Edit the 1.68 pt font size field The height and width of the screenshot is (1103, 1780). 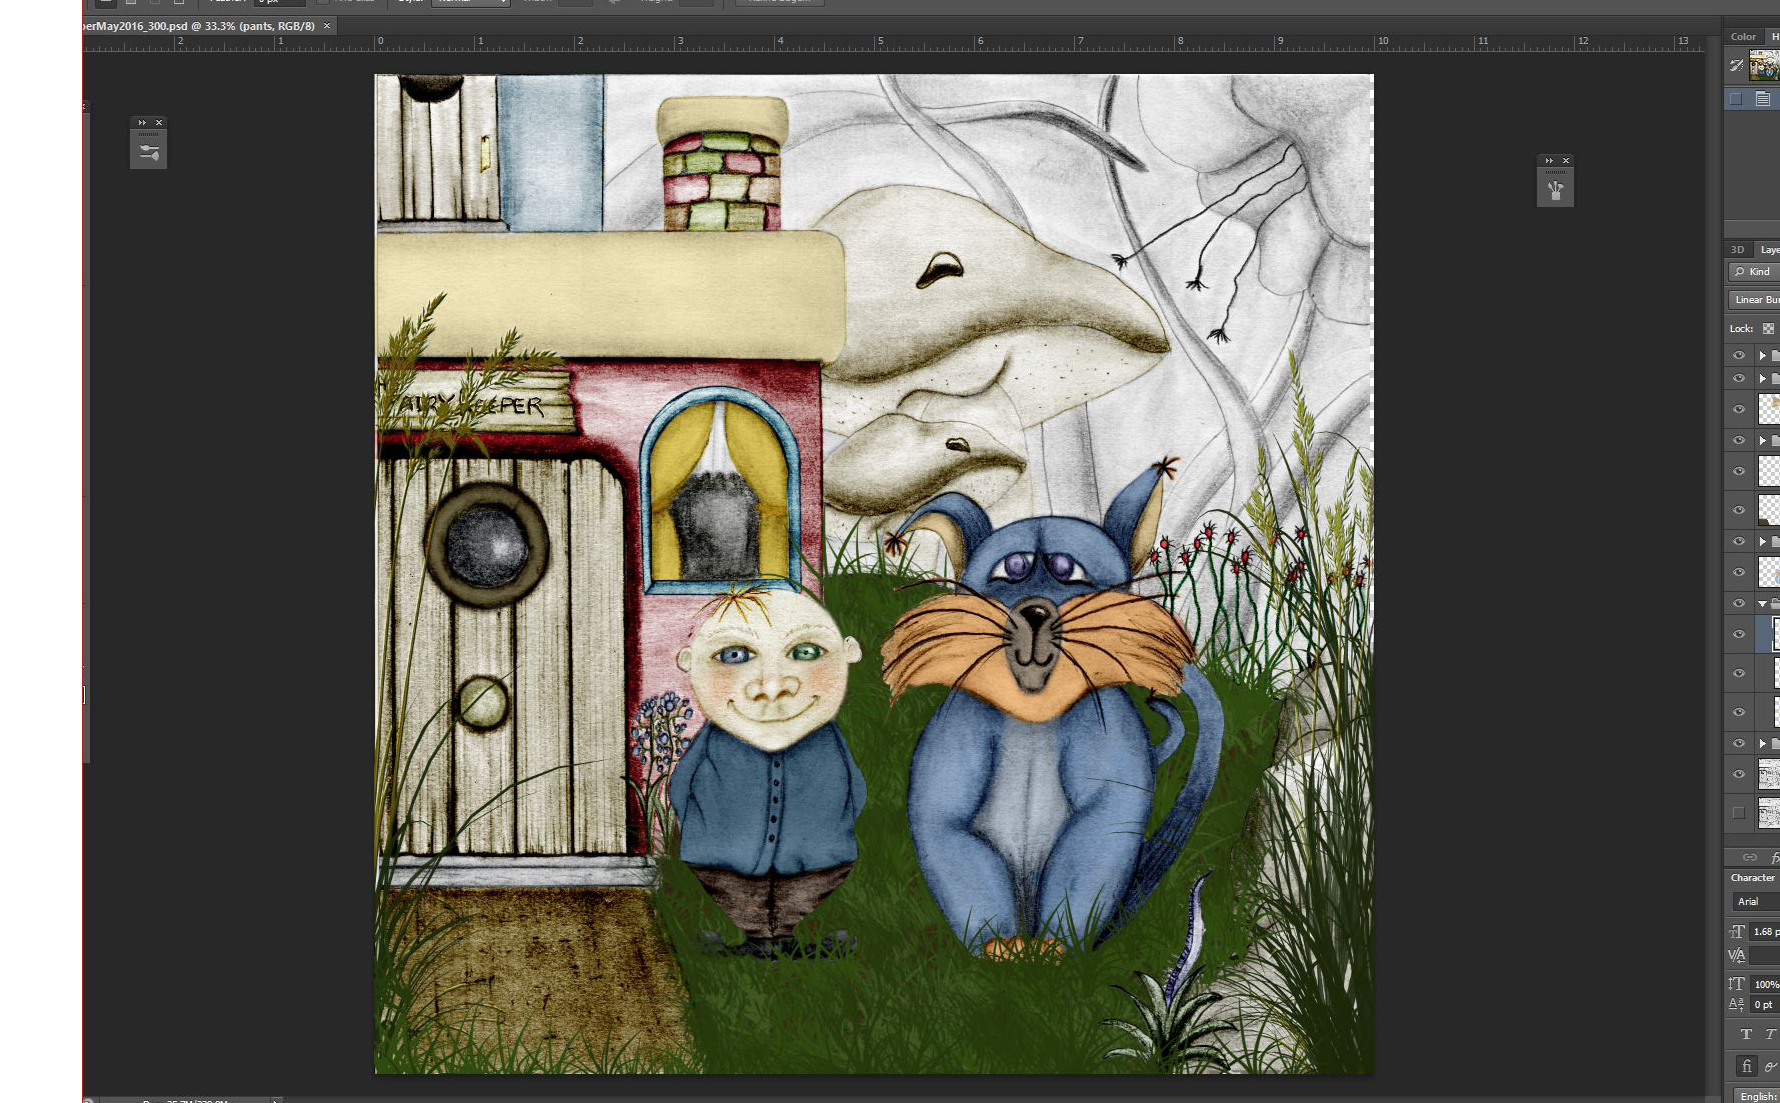pyautogui.click(x=1765, y=931)
